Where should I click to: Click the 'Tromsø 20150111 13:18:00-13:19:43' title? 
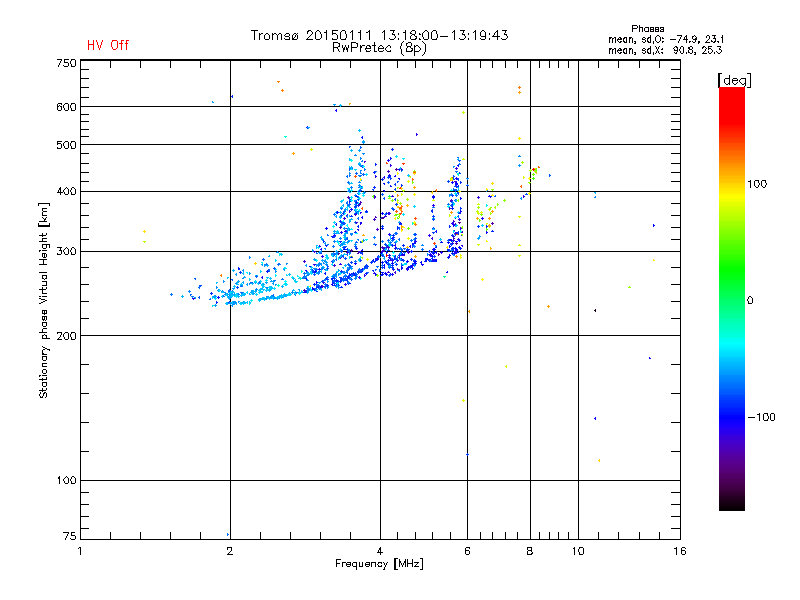pyautogui.click(x=379, y=35)
